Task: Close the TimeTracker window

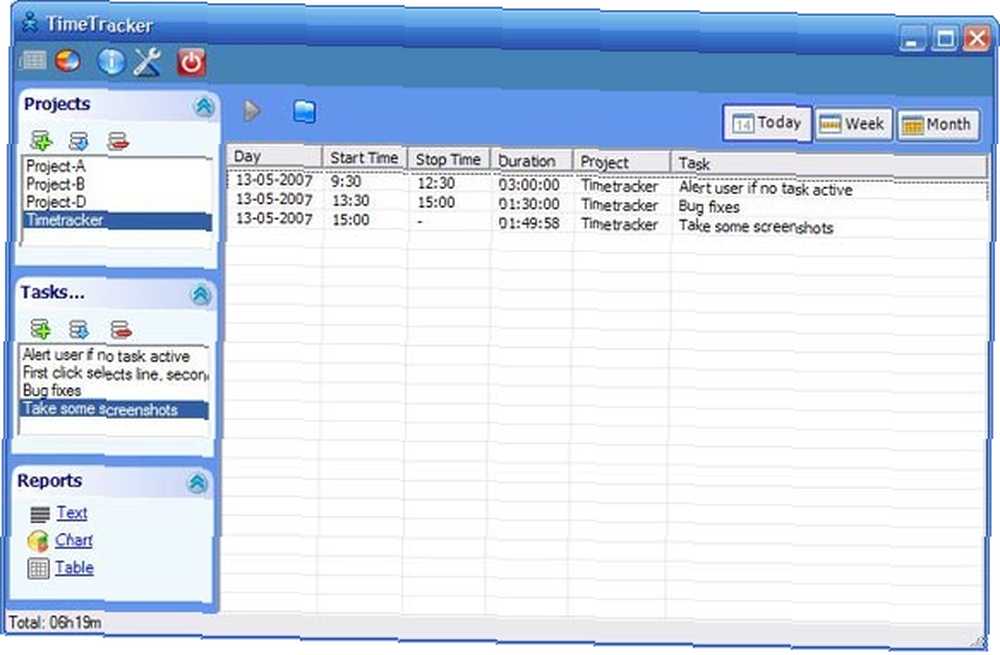Action: [976, 38]
